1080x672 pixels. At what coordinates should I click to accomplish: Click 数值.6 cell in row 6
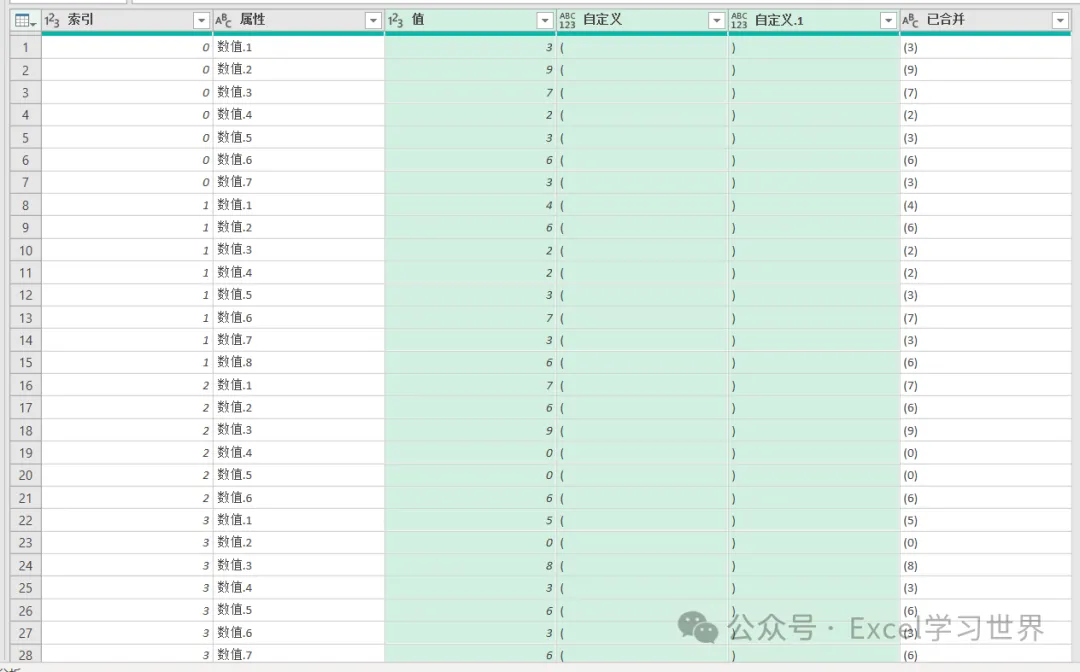pos(298,160)
